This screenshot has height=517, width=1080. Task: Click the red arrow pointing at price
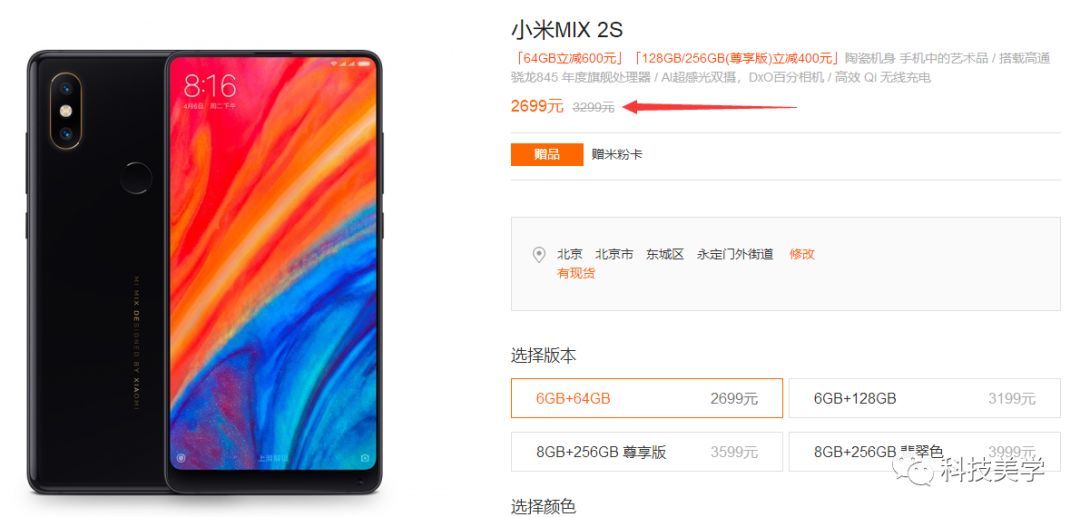tap(709, 107)
